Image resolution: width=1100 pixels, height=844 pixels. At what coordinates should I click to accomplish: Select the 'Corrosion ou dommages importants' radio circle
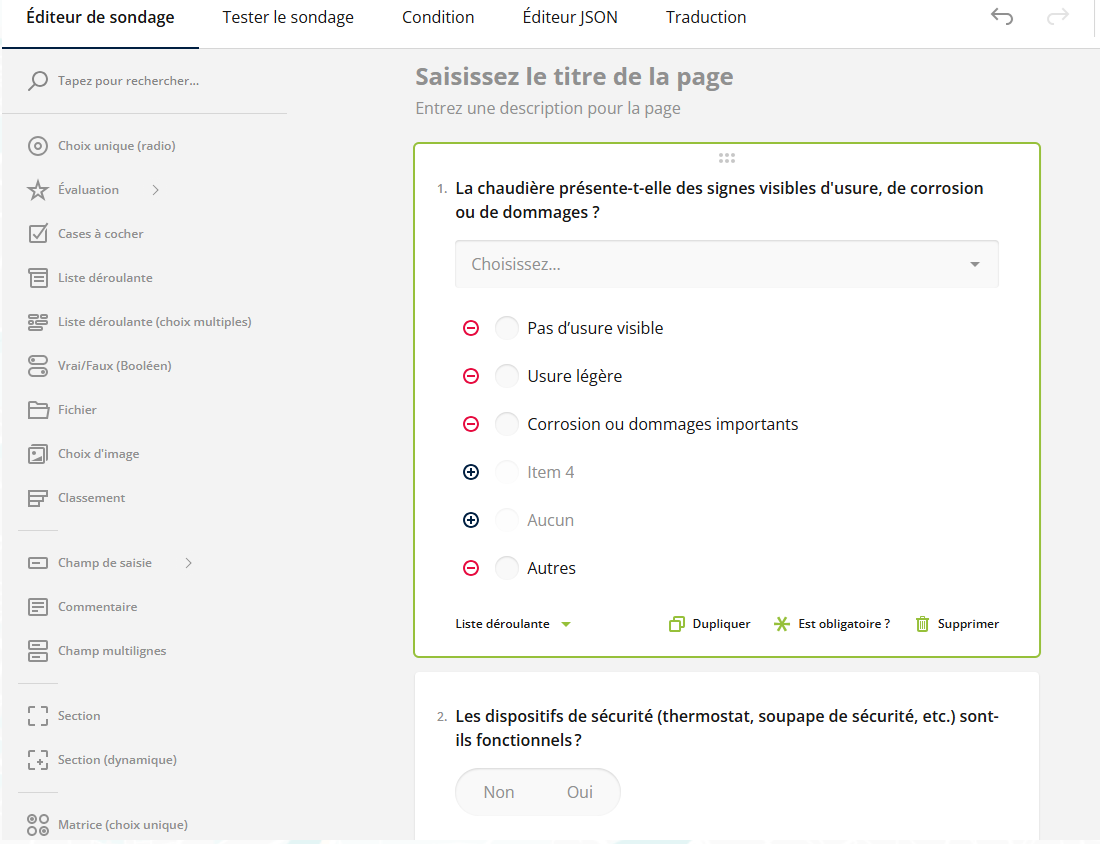[x=507, y=424]
